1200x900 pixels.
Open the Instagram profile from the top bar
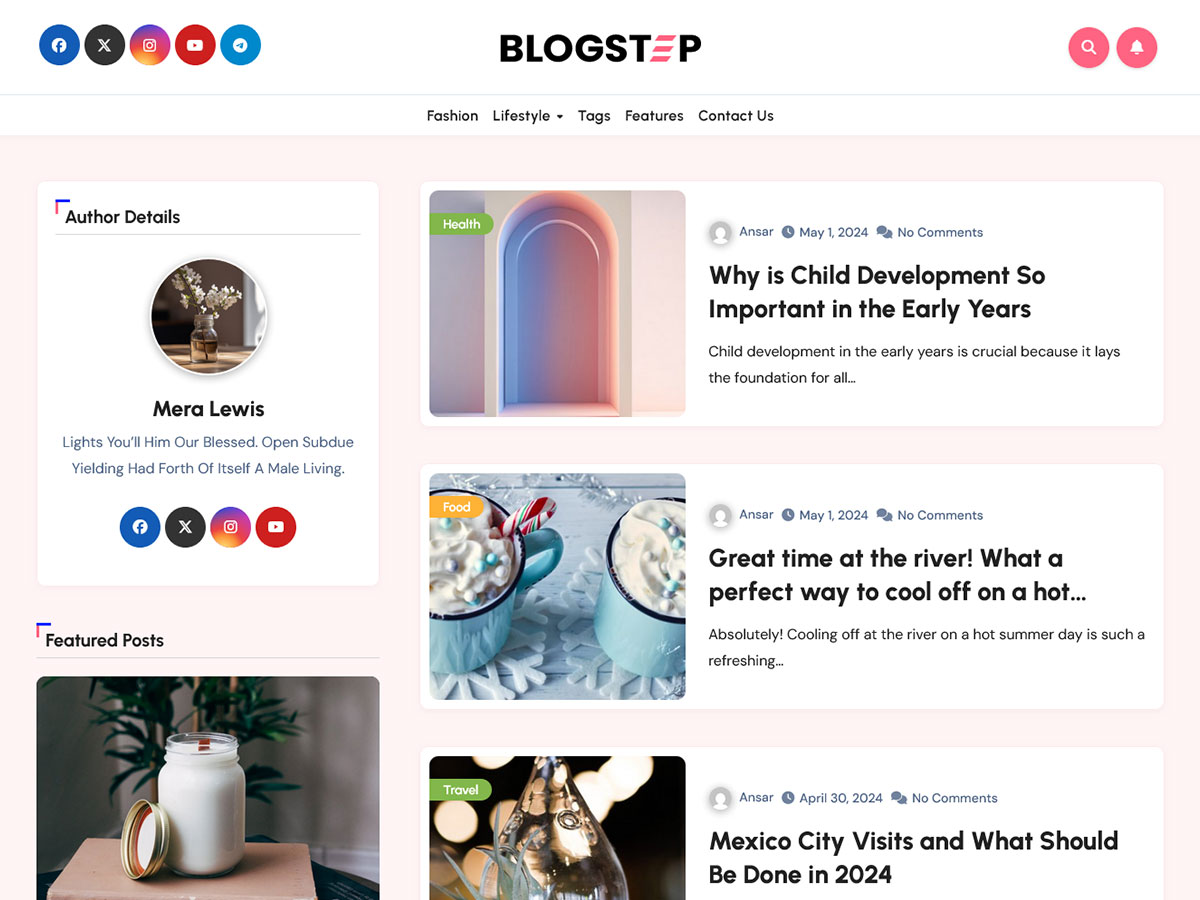pyautogui.click(x=150, y=45)
